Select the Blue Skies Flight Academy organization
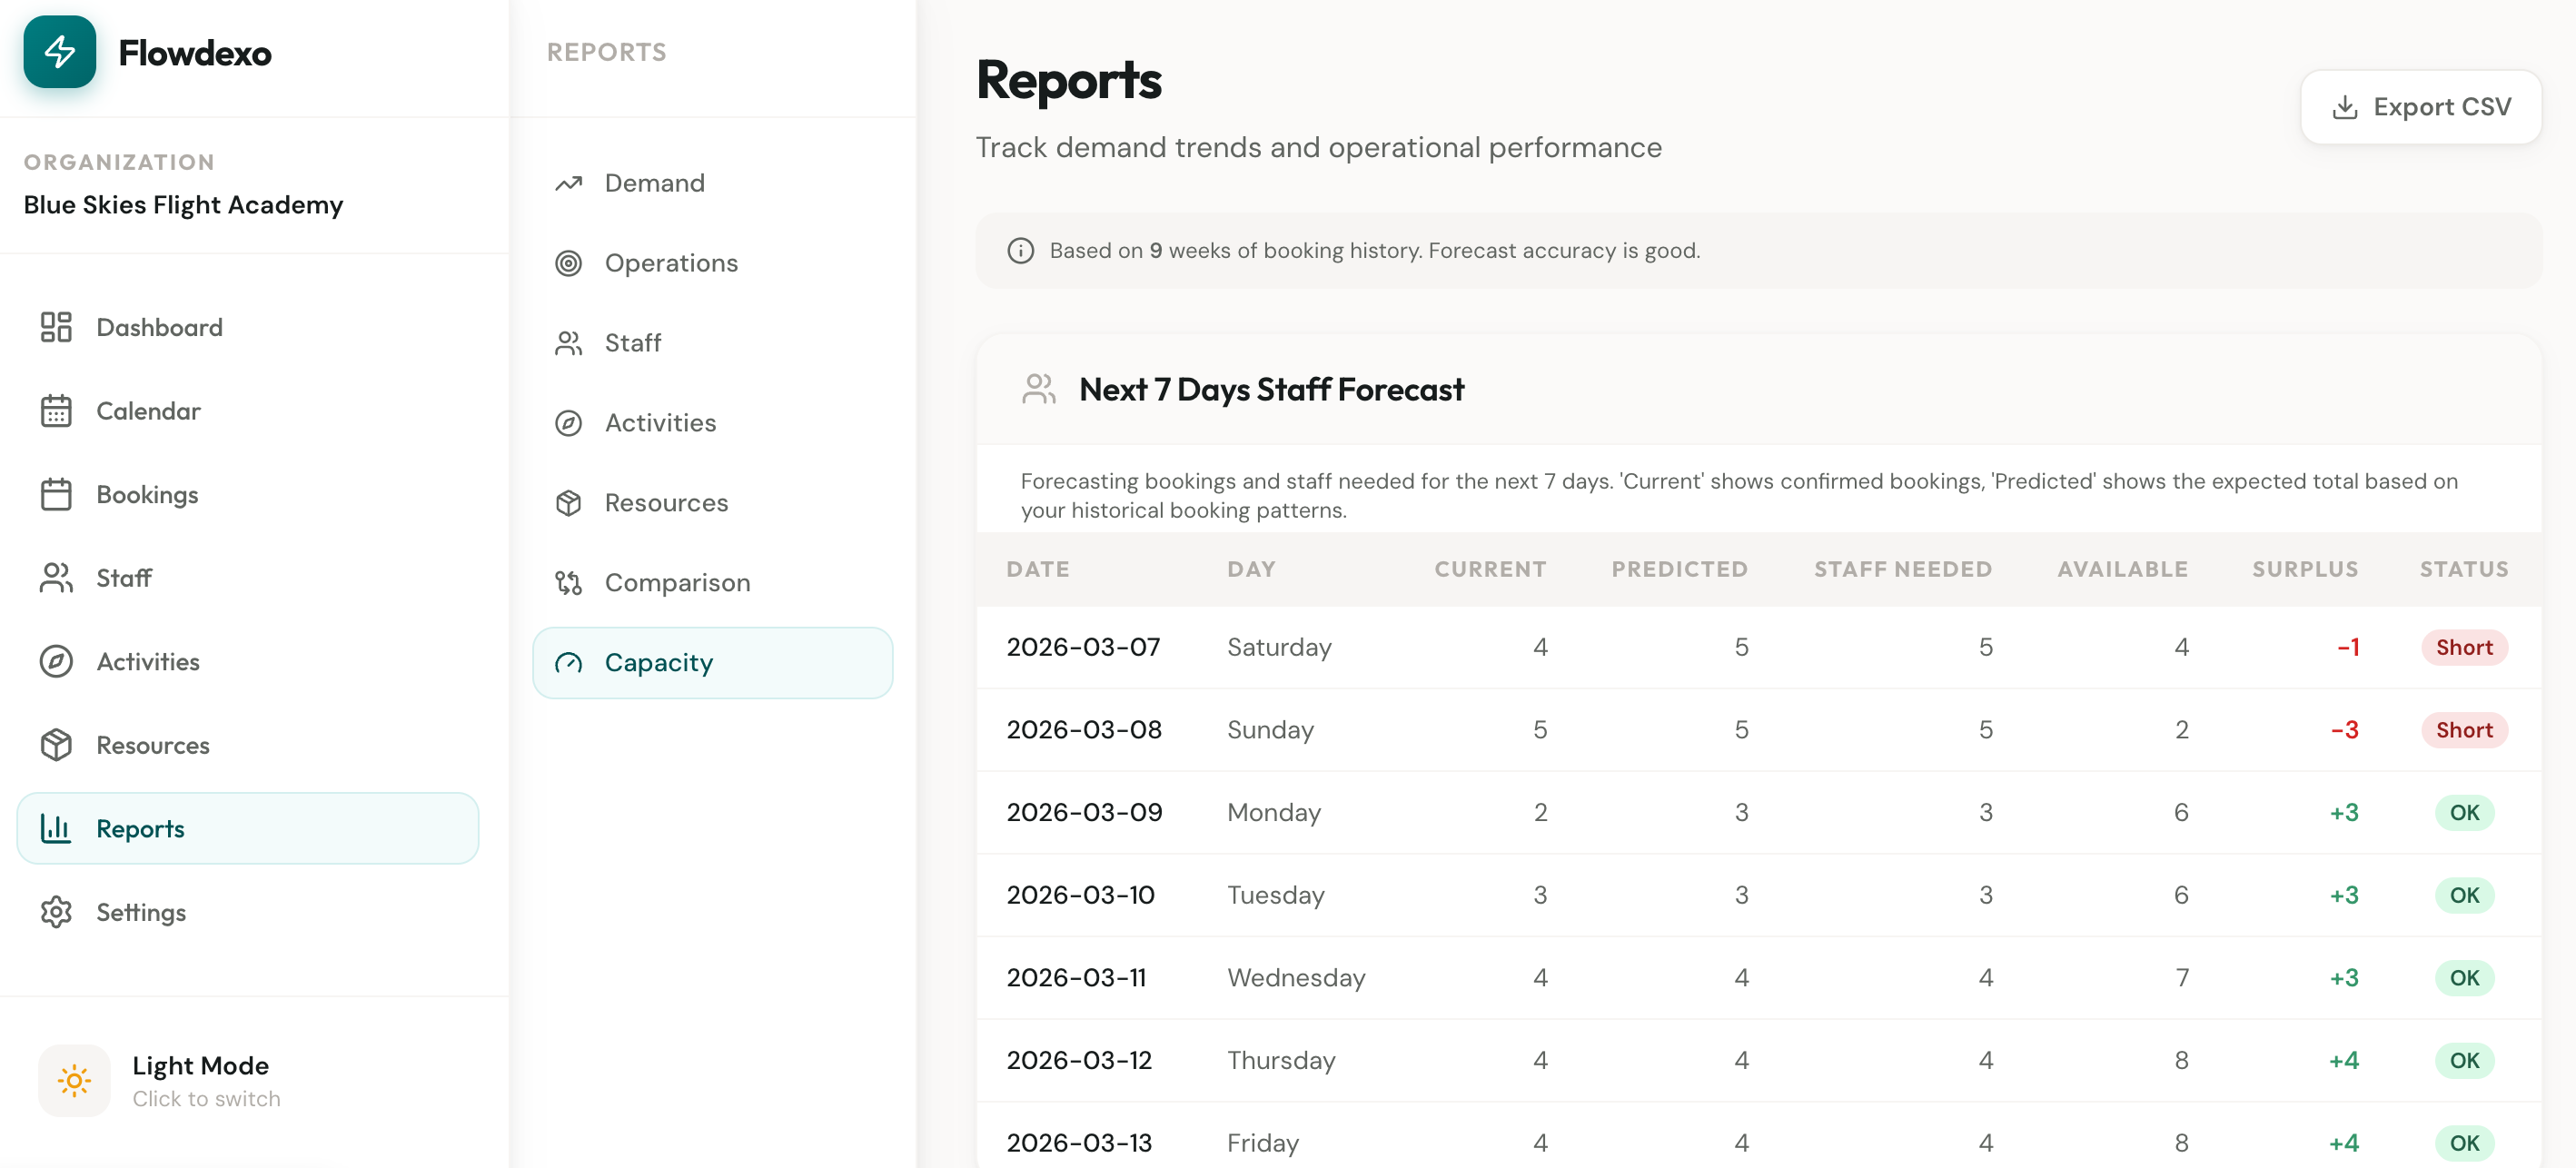Image resolution: width=2576 pixels, height=1168 pixels. tap(183, 204)
